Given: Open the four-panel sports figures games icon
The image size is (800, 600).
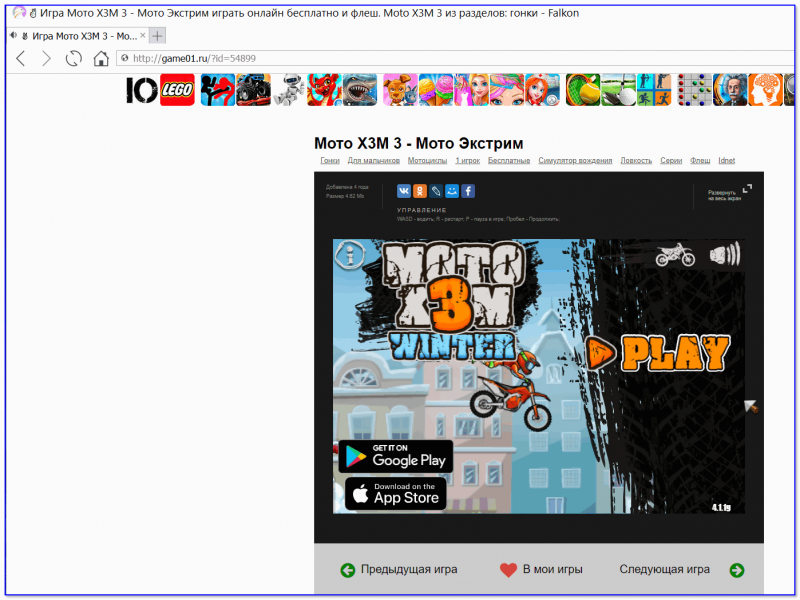Looking at the screenshot, I should tap(654, 90).
